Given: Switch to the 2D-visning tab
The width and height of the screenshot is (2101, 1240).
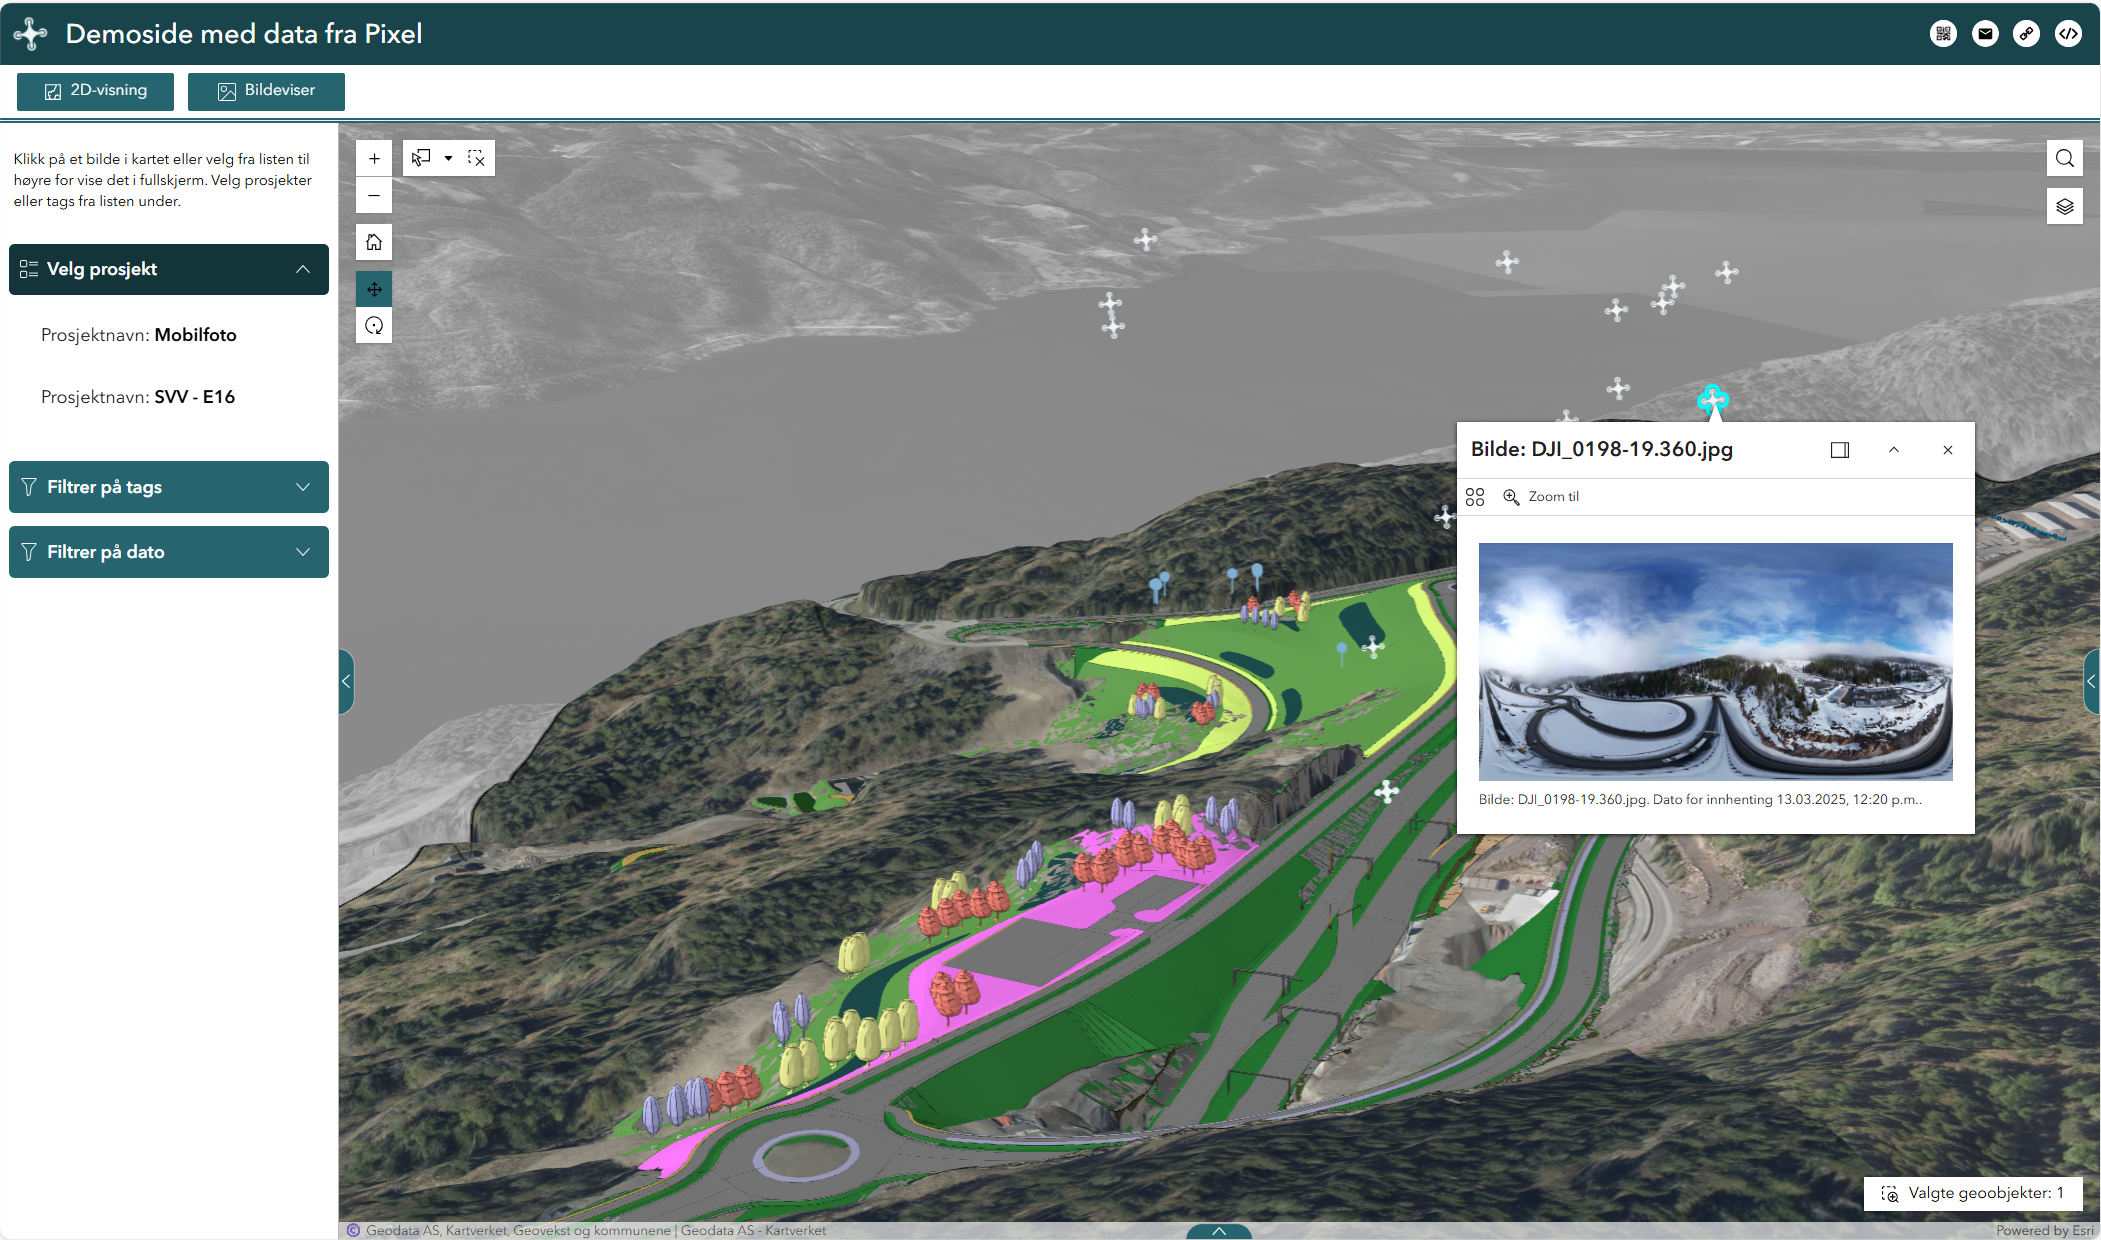Looking at the screenshot, I should (96, 91).
